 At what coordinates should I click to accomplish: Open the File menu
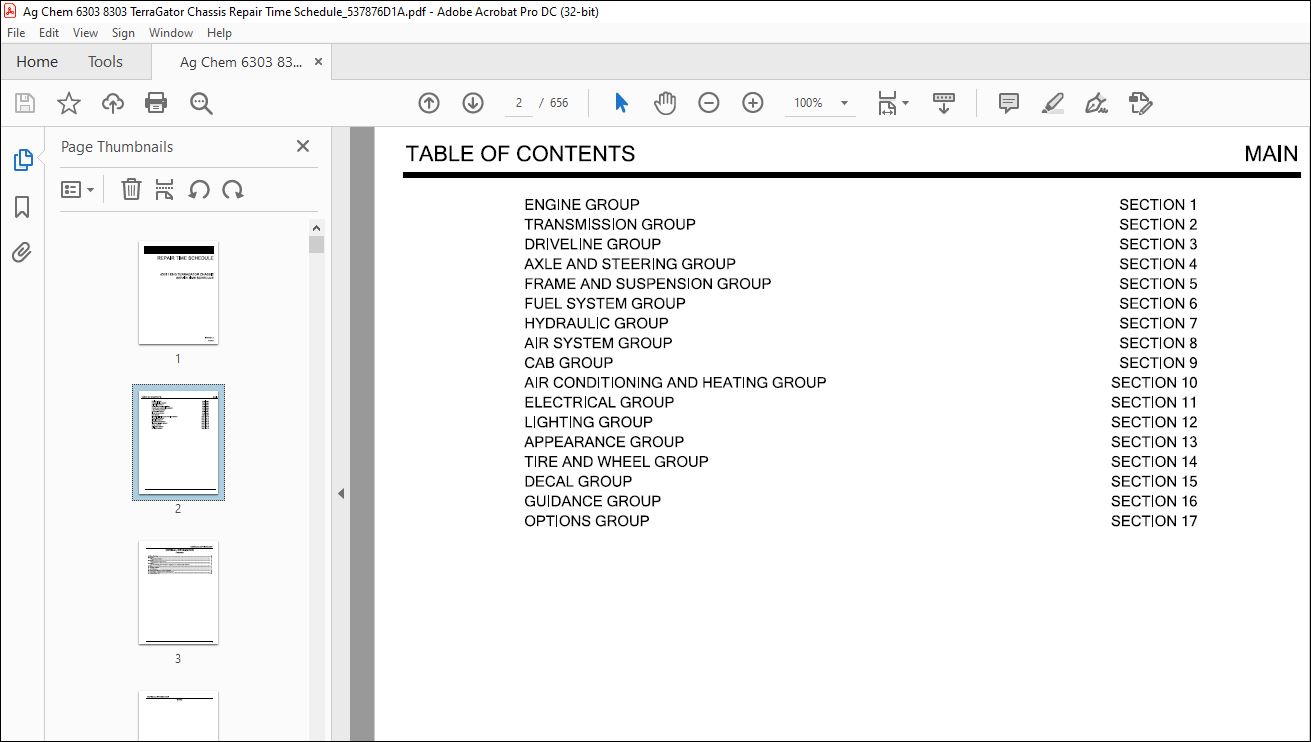16,33
